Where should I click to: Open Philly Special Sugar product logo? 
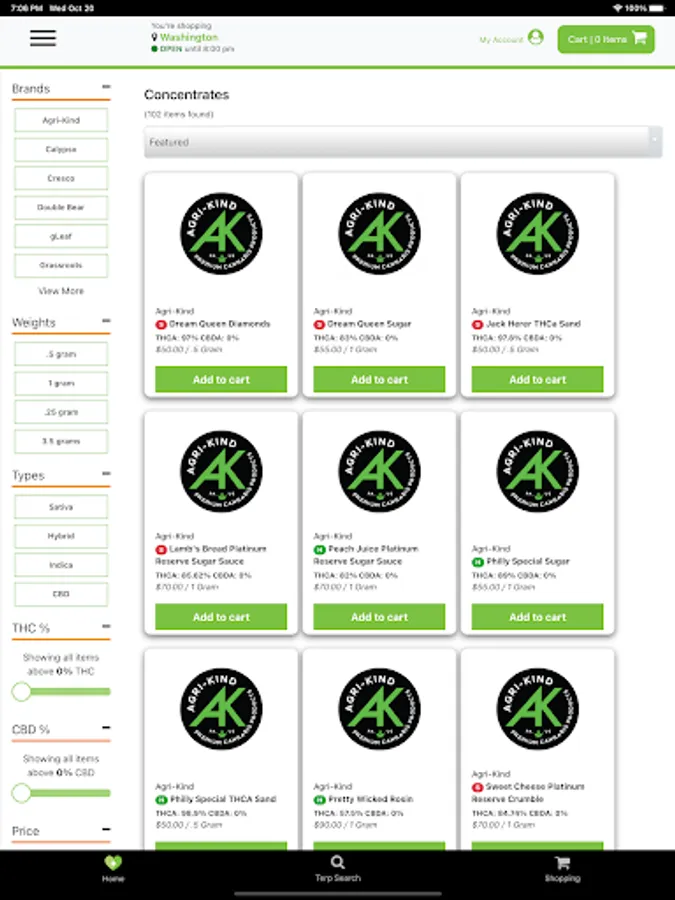538,471
